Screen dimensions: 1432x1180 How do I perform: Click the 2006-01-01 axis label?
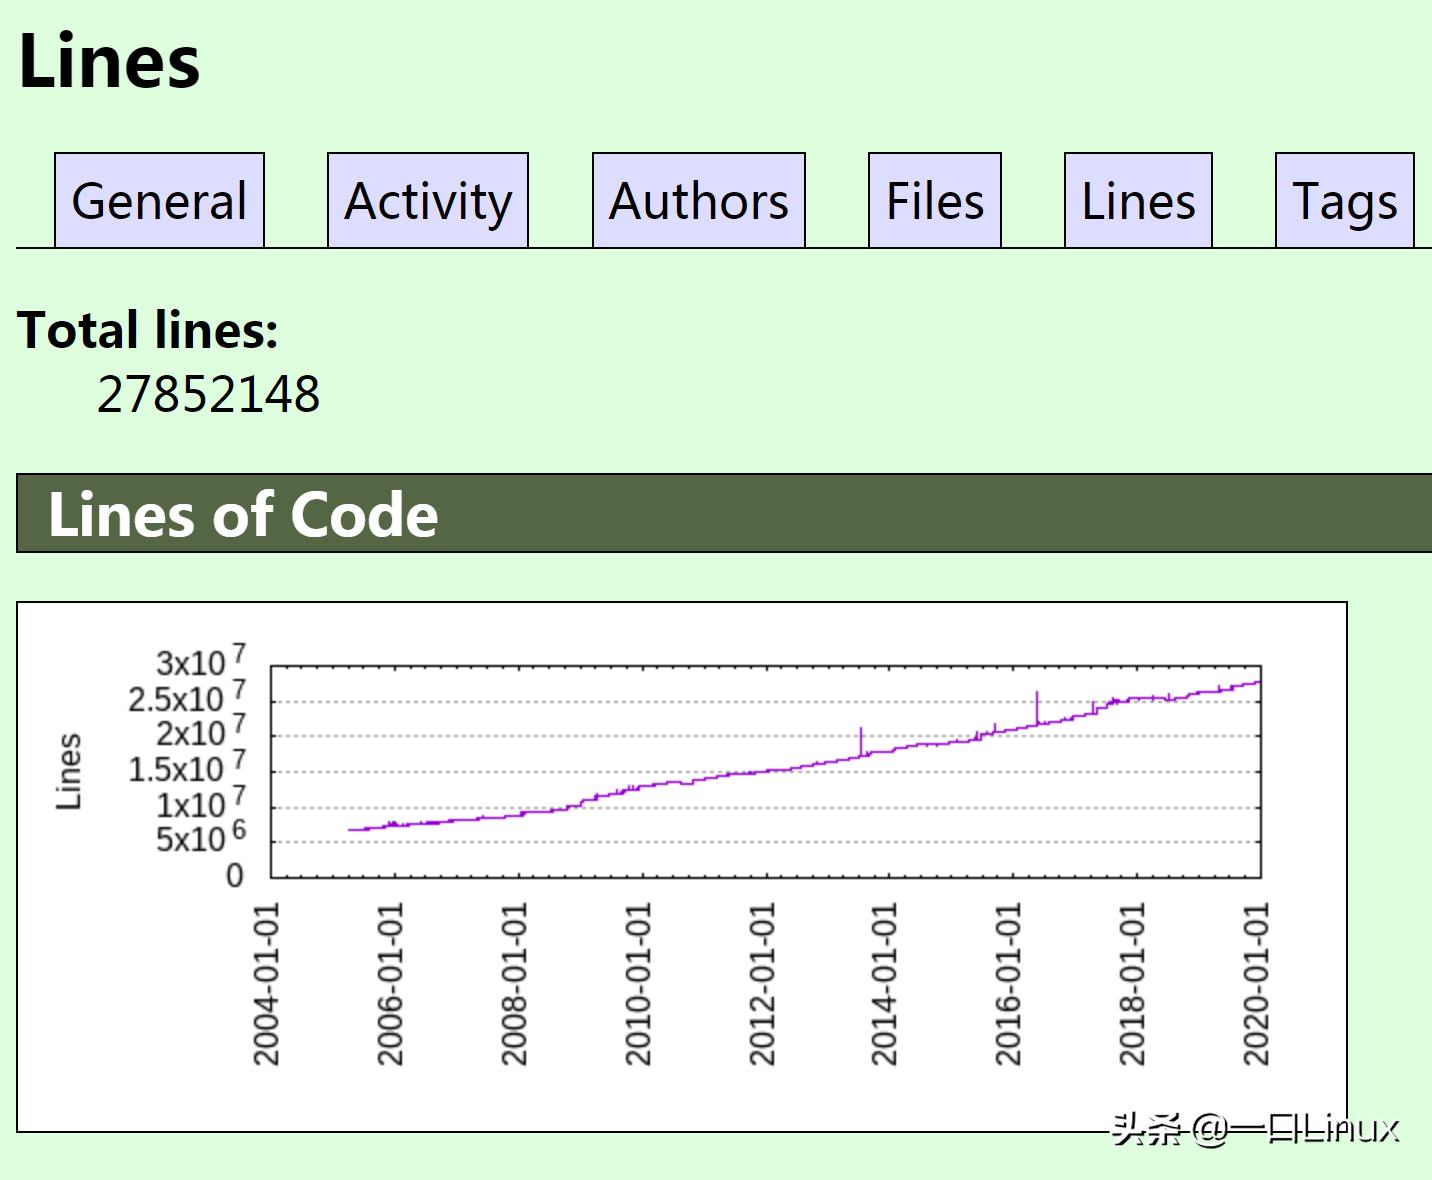(389, 984)
